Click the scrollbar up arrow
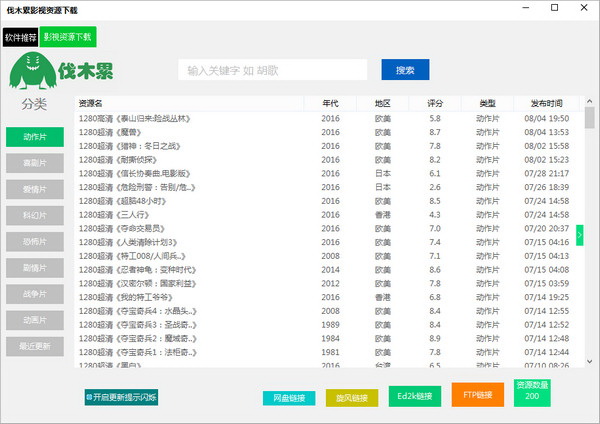Image resolution: width=600 pixels, height=424 pixels. pos(589,101)
